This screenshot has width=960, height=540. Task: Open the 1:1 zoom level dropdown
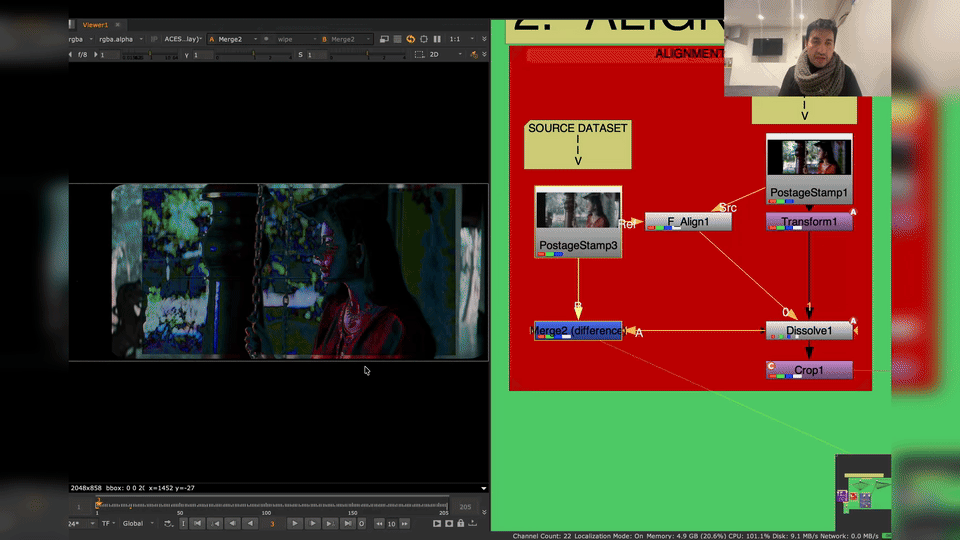tap(462, 39)
